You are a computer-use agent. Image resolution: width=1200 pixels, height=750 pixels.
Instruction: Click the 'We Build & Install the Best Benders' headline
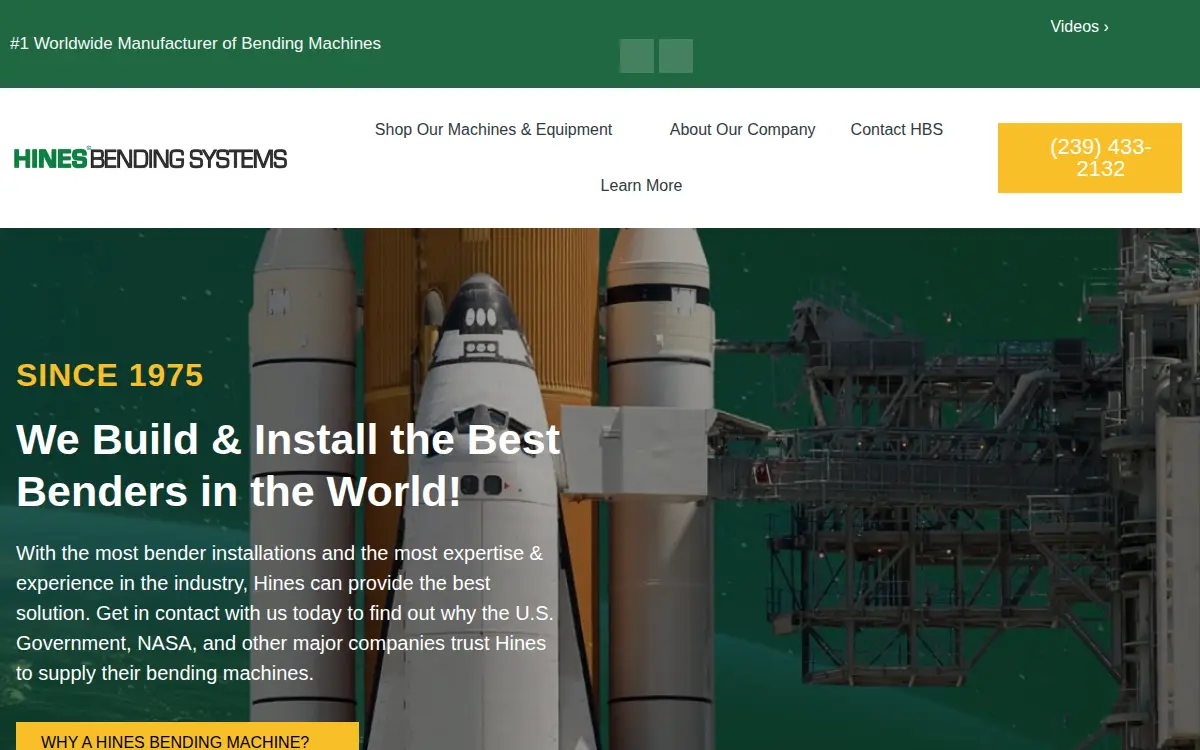[x=288, y=466]
